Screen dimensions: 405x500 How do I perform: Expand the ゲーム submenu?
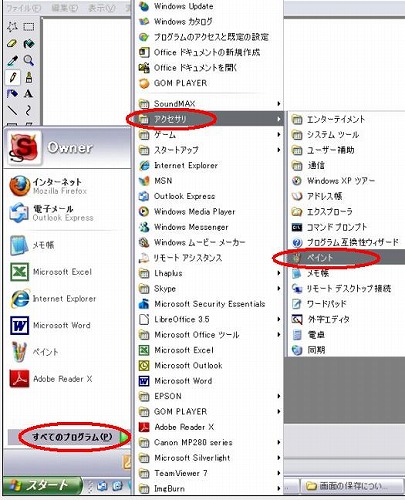(210, 135)
